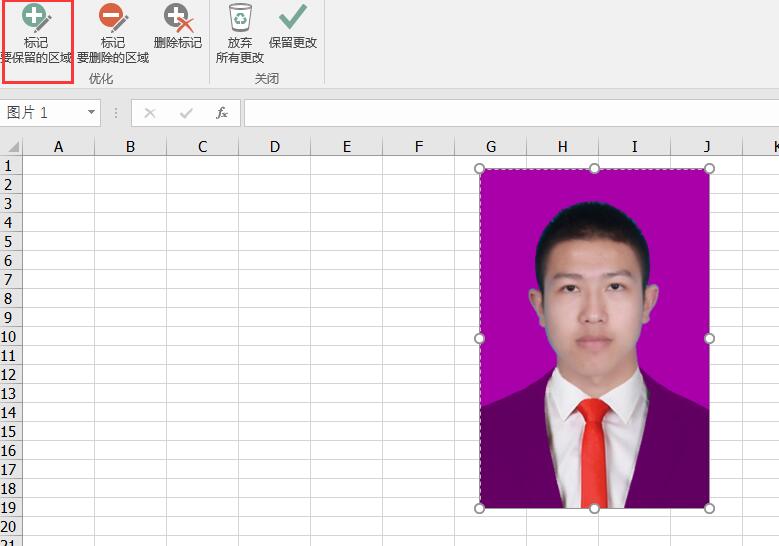
Task: Click the top-middle picture resize handle
Action: click(x=594, y=168)
